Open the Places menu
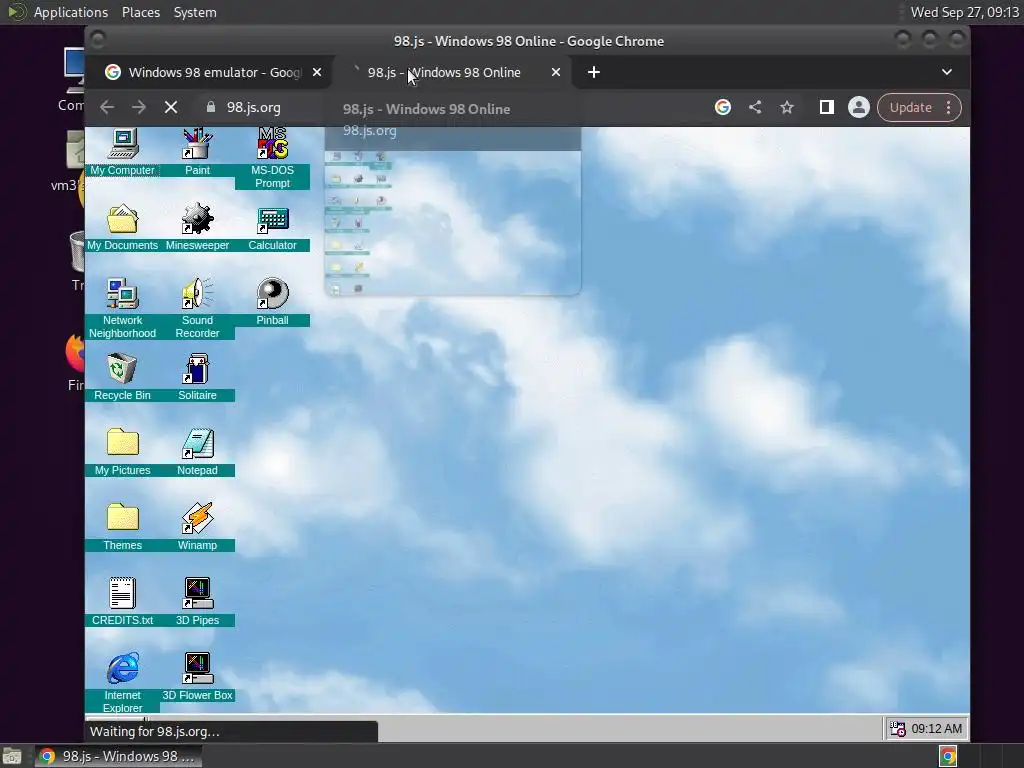The width and height of the screenshot is (1024, 768). click(x=140, y=12)
